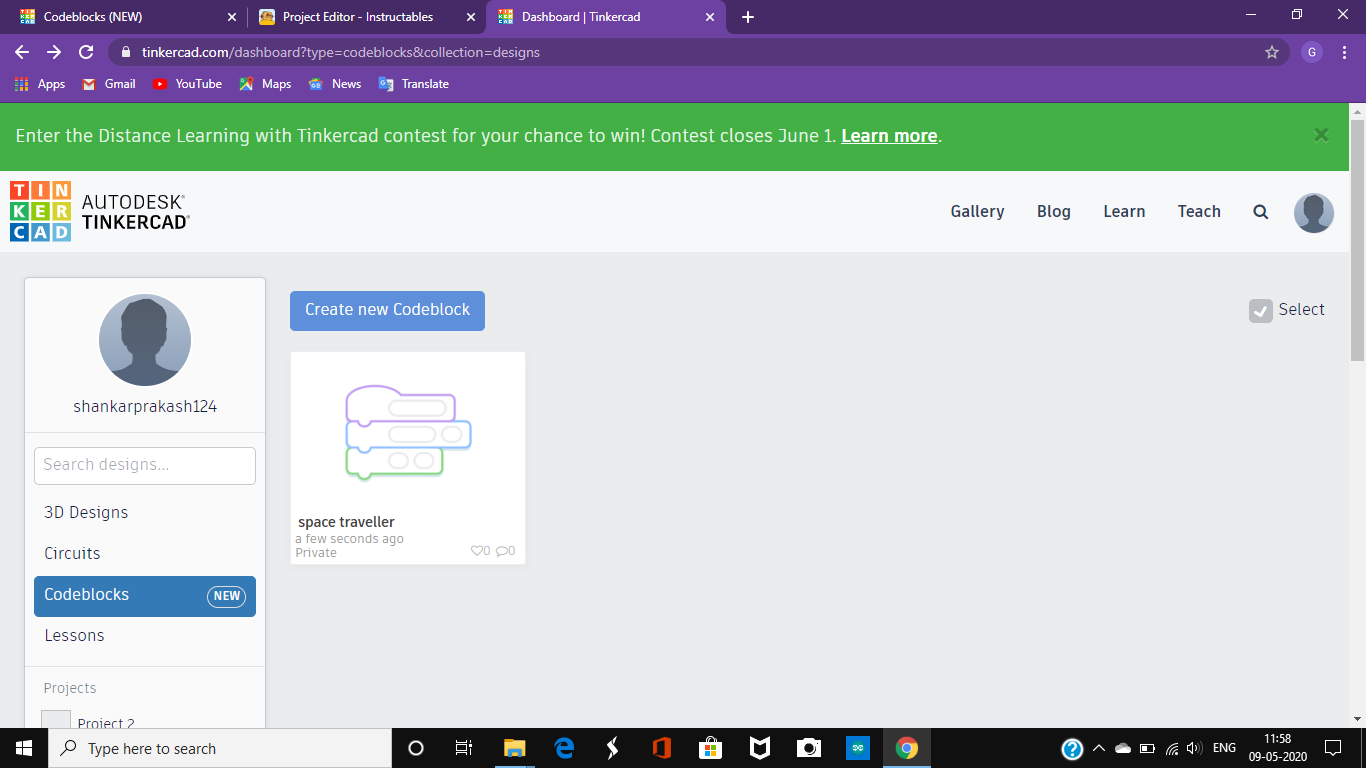Dismiss the green contest banner
Viewport: 1366px width, 768px height.
click(1321, 135)
